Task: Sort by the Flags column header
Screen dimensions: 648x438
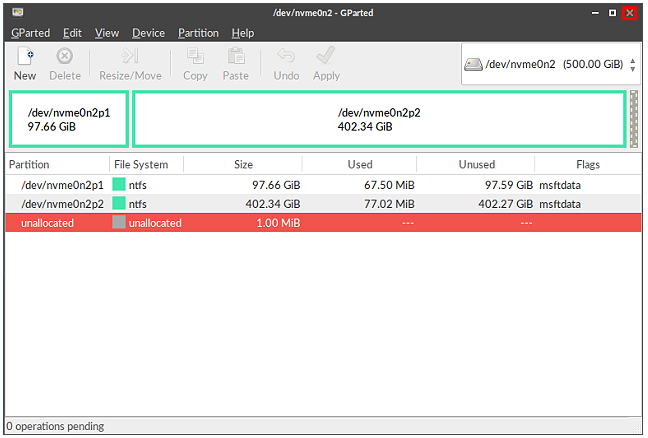Action: [588, 164]
